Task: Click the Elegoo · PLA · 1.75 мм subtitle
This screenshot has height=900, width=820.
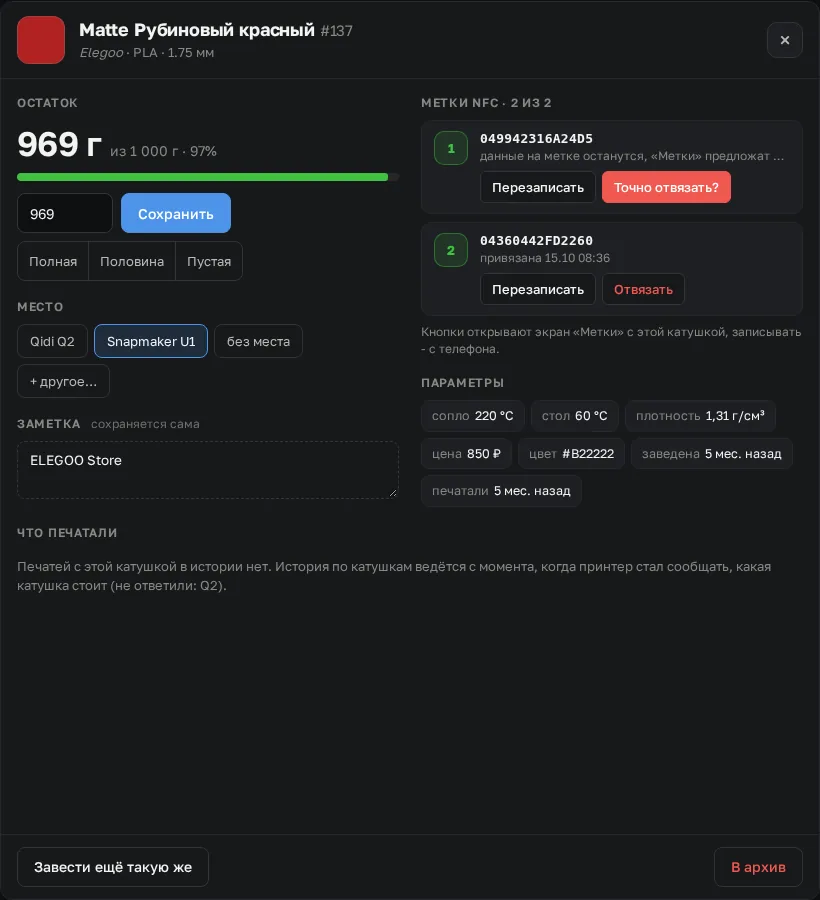Action: (147, 53)
